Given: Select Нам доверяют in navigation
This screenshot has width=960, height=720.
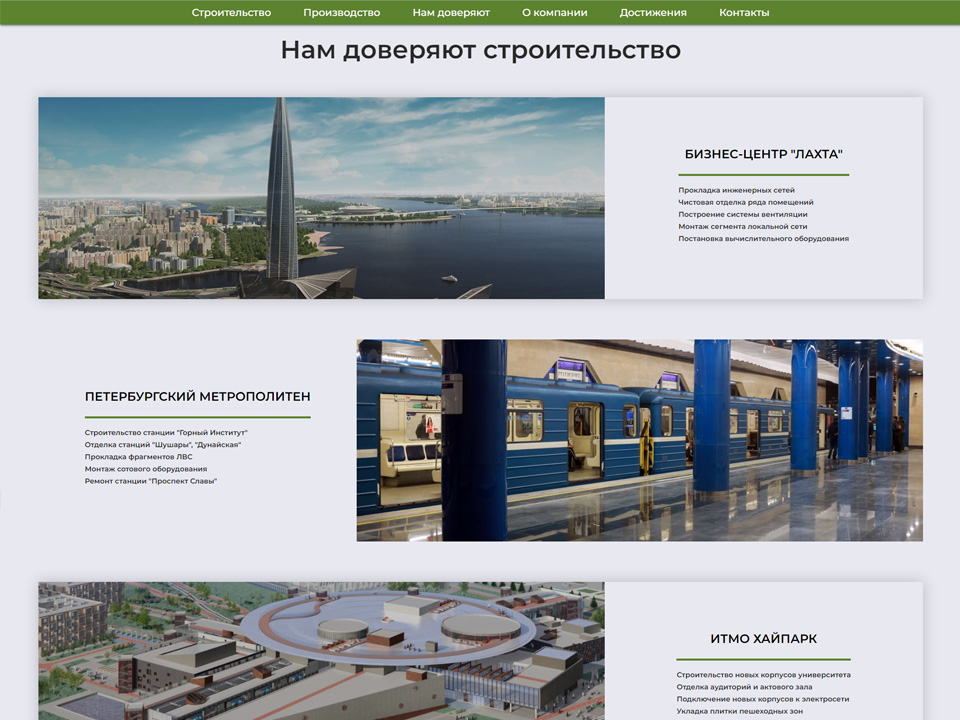Looking at the screenshot, I should pyautogui.click(x=451, y=13).
